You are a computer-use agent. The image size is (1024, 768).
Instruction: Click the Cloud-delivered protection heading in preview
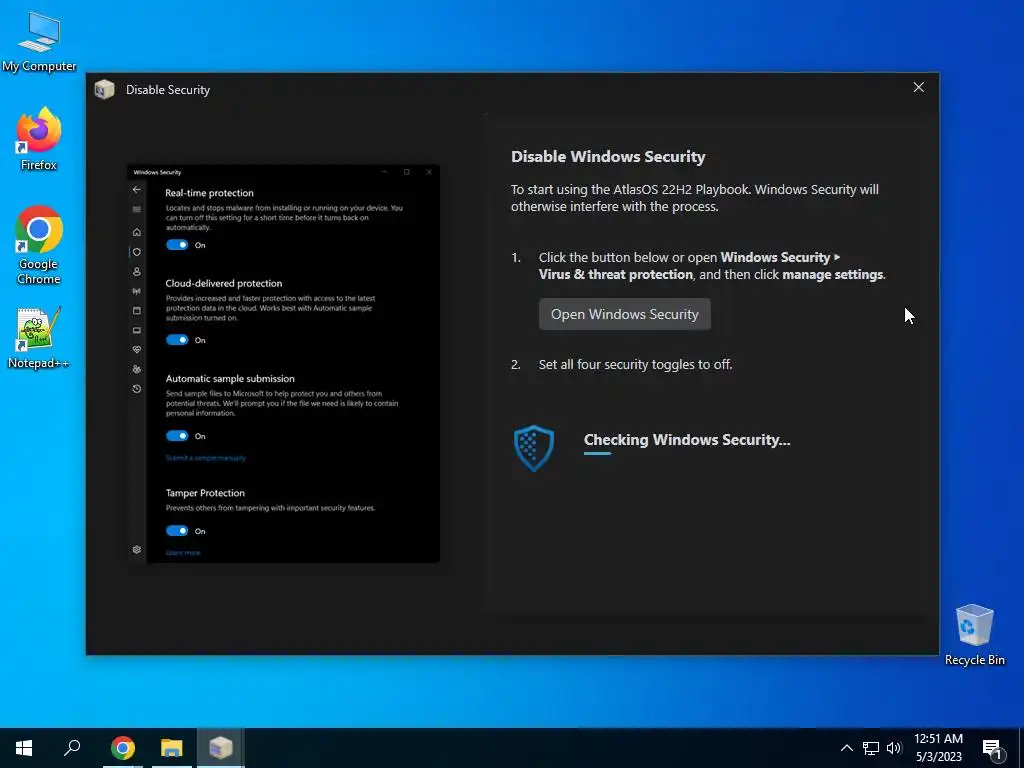point(223,283)
